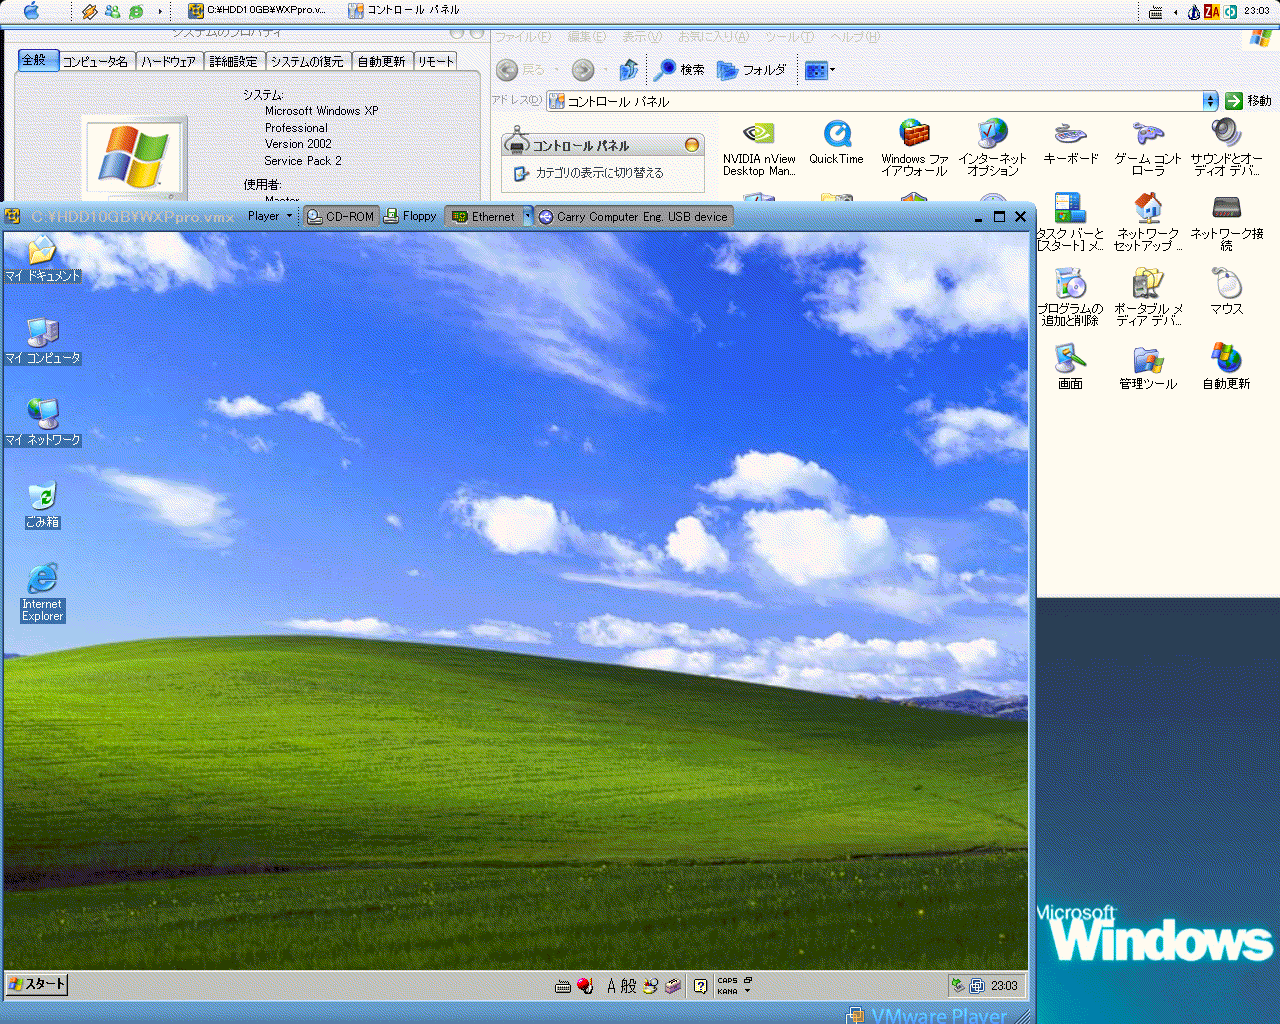Open the Ethernet options dropdown arrow
The width and height of the screenshot is (1280, 1024).
coord(528,216)
